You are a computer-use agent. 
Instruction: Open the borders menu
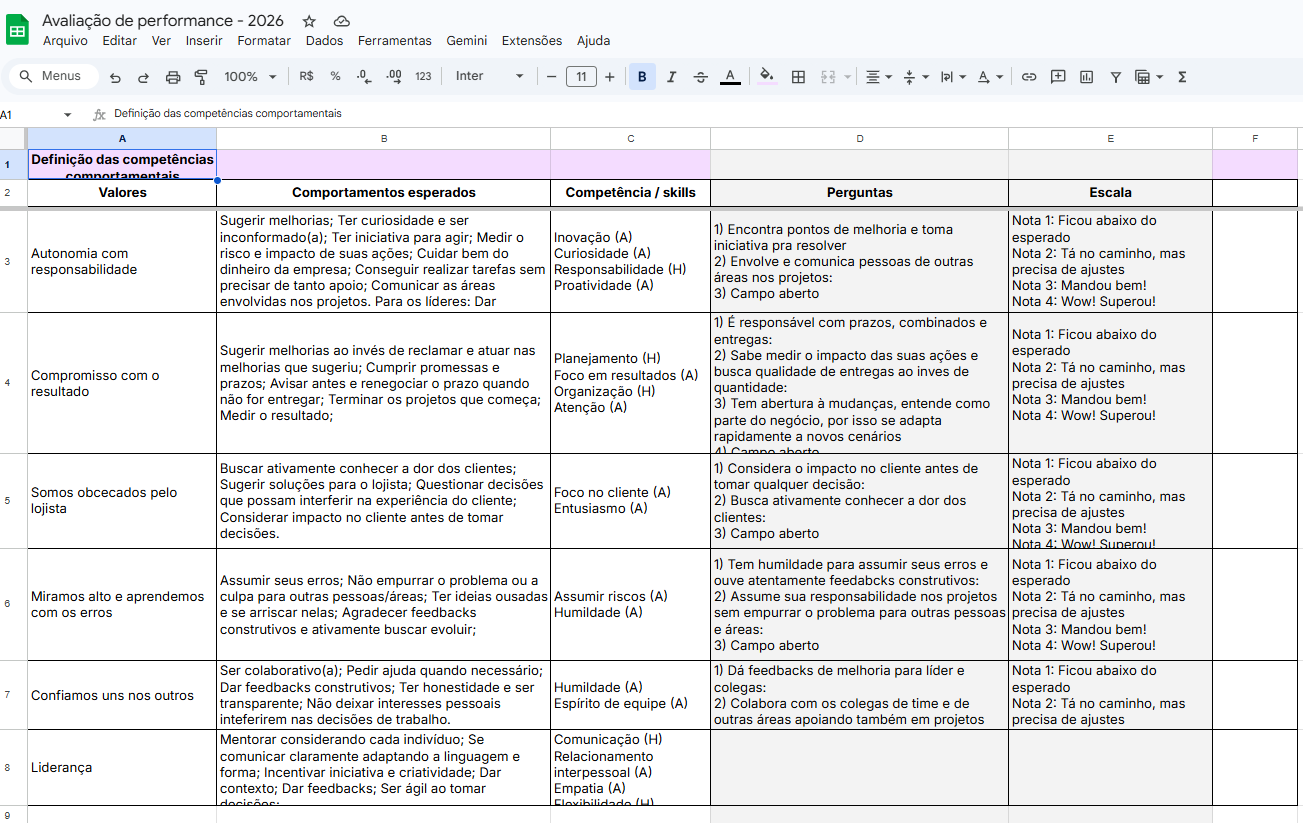tap(798, 77)
